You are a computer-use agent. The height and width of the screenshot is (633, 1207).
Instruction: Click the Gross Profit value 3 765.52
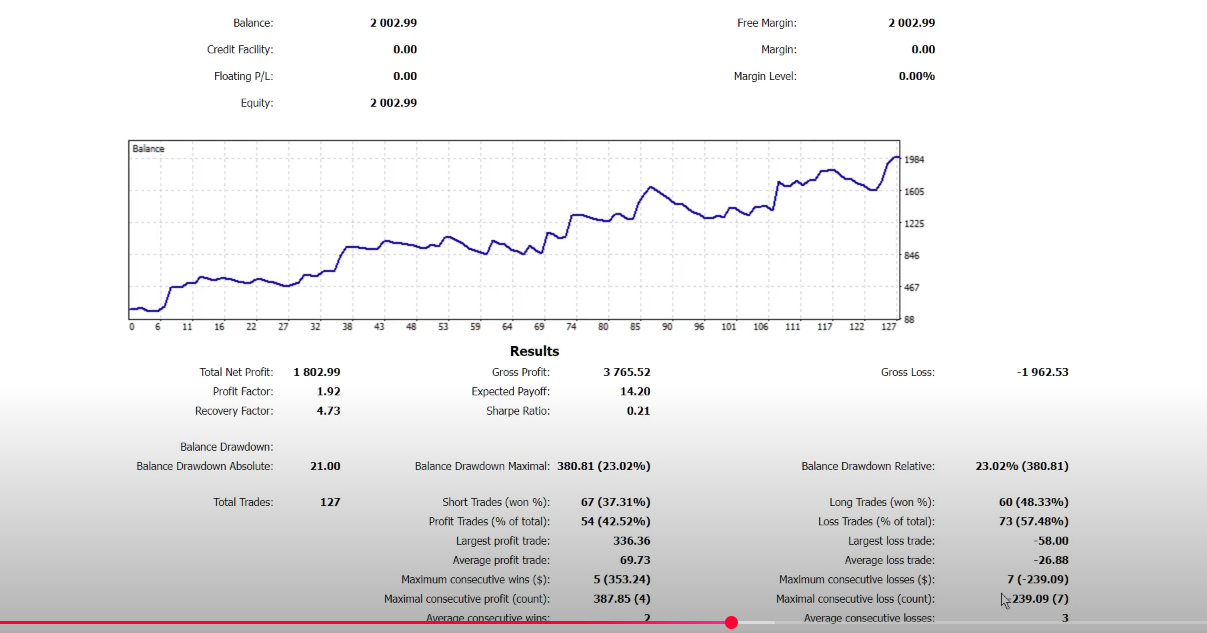point(627,372)
